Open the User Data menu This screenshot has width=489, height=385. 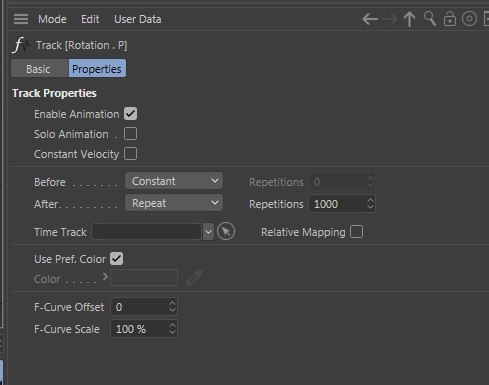(138, 19)
